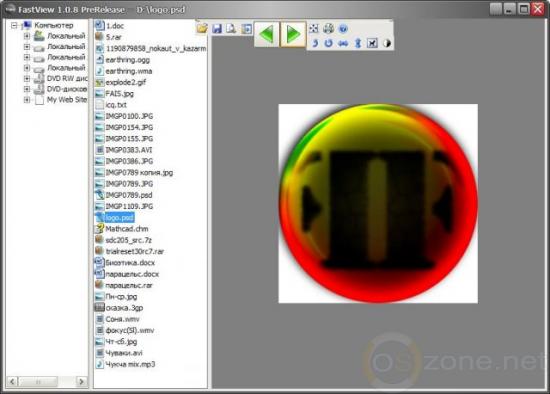Click tree panel scrollbar left arrow
Screen dimensions: 550x394
pos(12,381)
